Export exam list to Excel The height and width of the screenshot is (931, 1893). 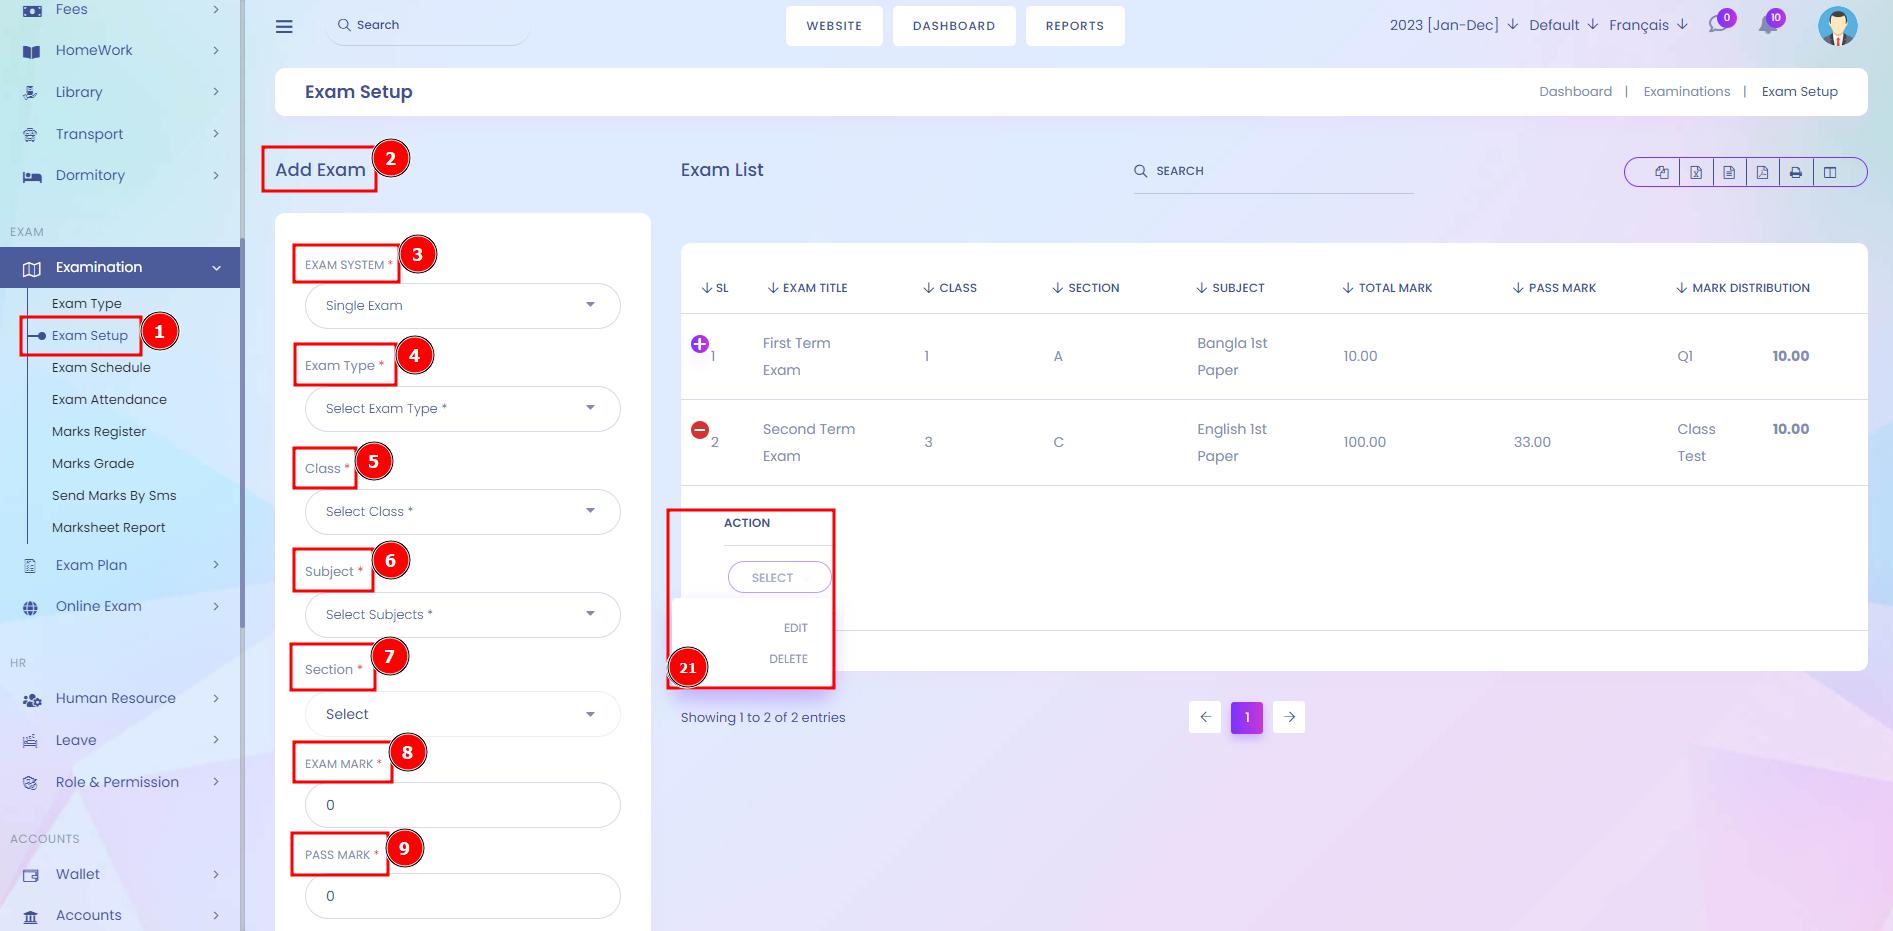pyautogui.click(x=1696, y=172)
